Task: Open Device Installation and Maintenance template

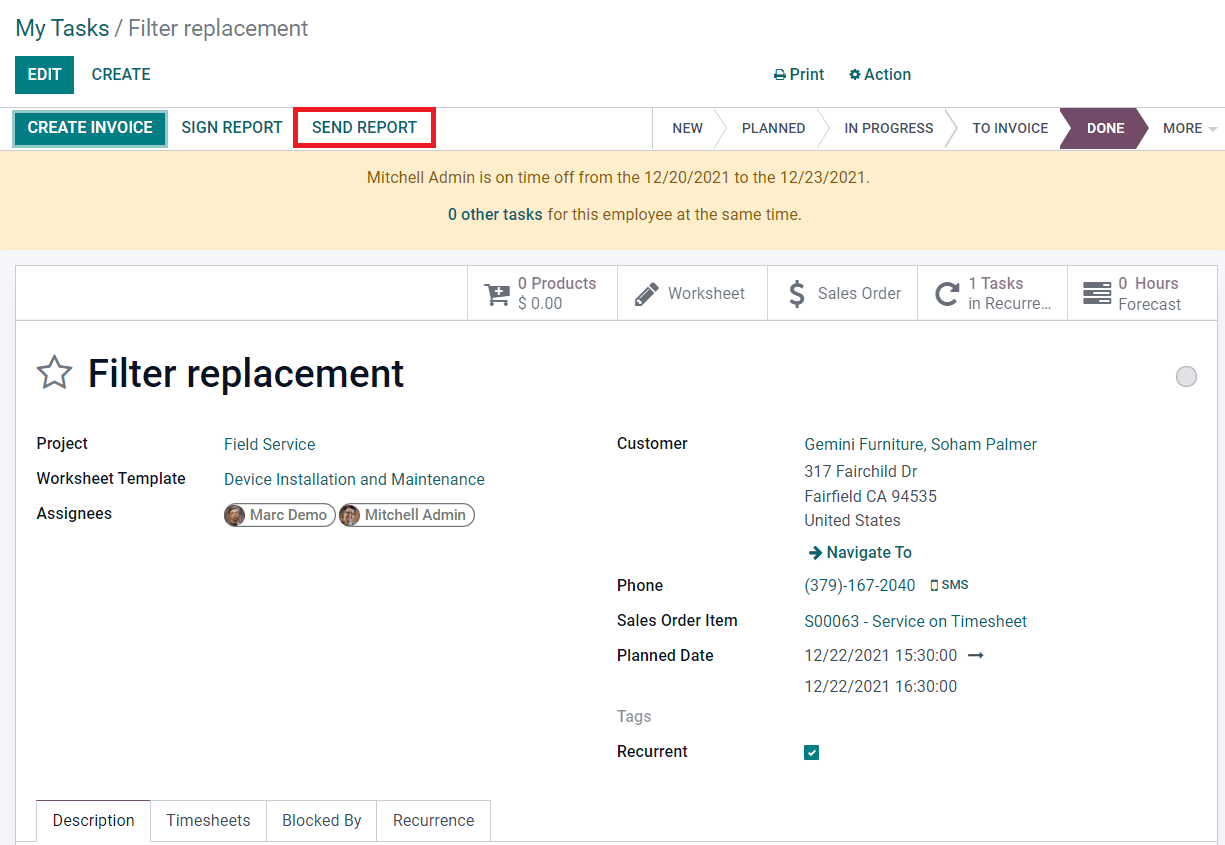Action: click(x=354, y=480)
